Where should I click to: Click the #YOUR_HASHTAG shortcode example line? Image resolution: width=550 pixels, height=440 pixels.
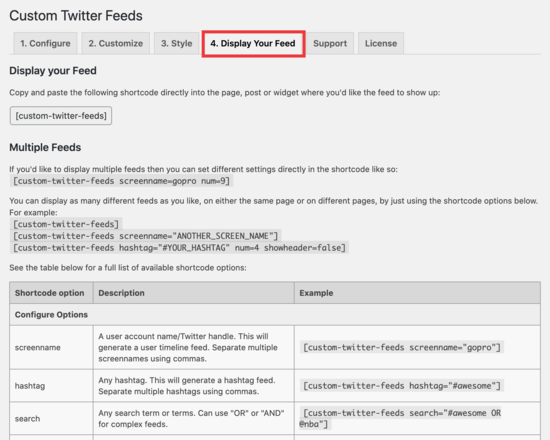(x=179, y=248)
